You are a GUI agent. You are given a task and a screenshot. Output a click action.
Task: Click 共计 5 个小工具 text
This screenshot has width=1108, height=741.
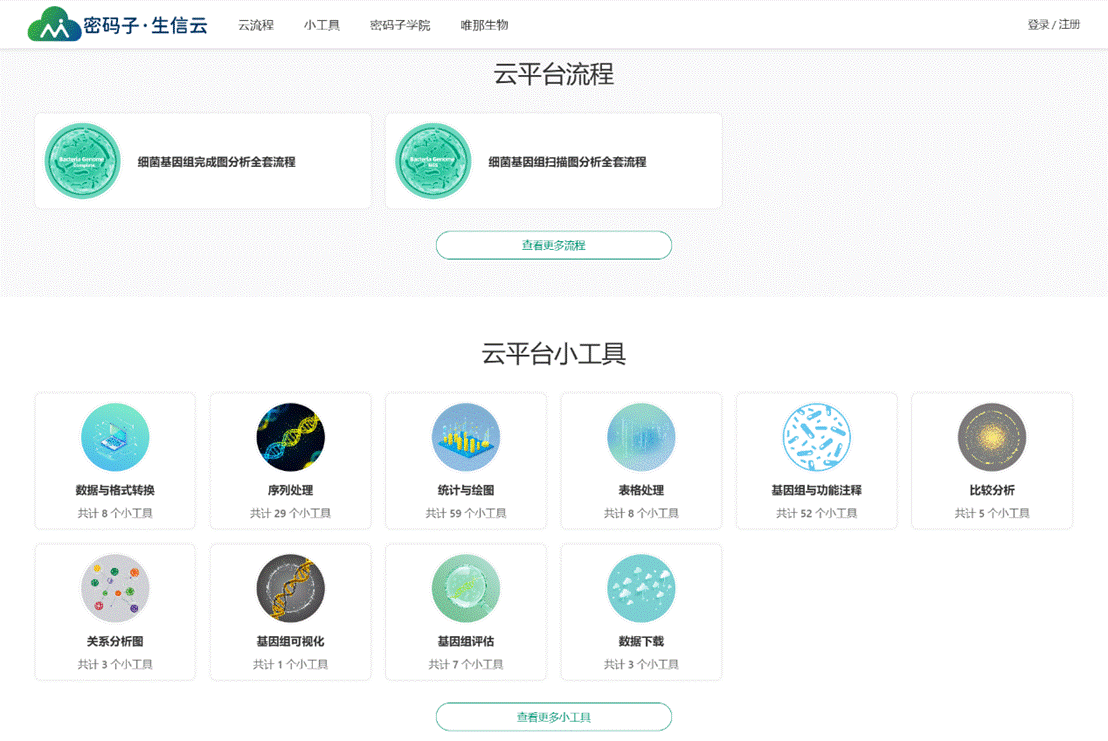[992, 514]
